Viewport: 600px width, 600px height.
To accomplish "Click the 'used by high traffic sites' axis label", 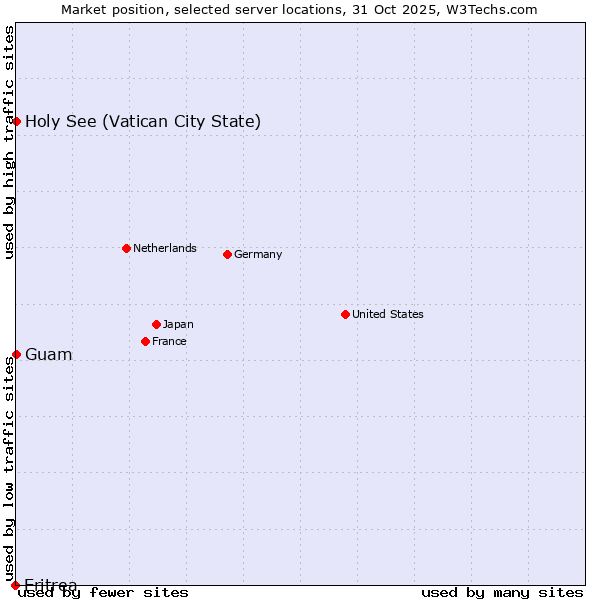I will 9,142.
